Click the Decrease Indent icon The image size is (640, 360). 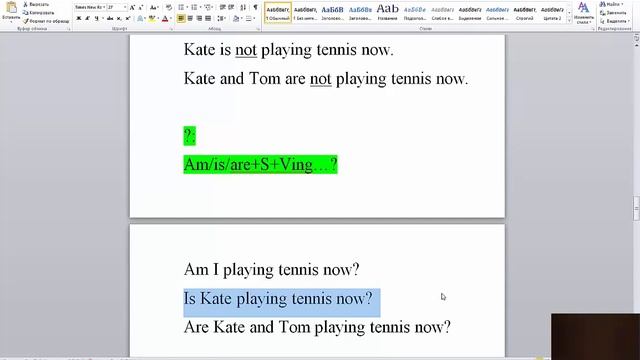(223, 7)
